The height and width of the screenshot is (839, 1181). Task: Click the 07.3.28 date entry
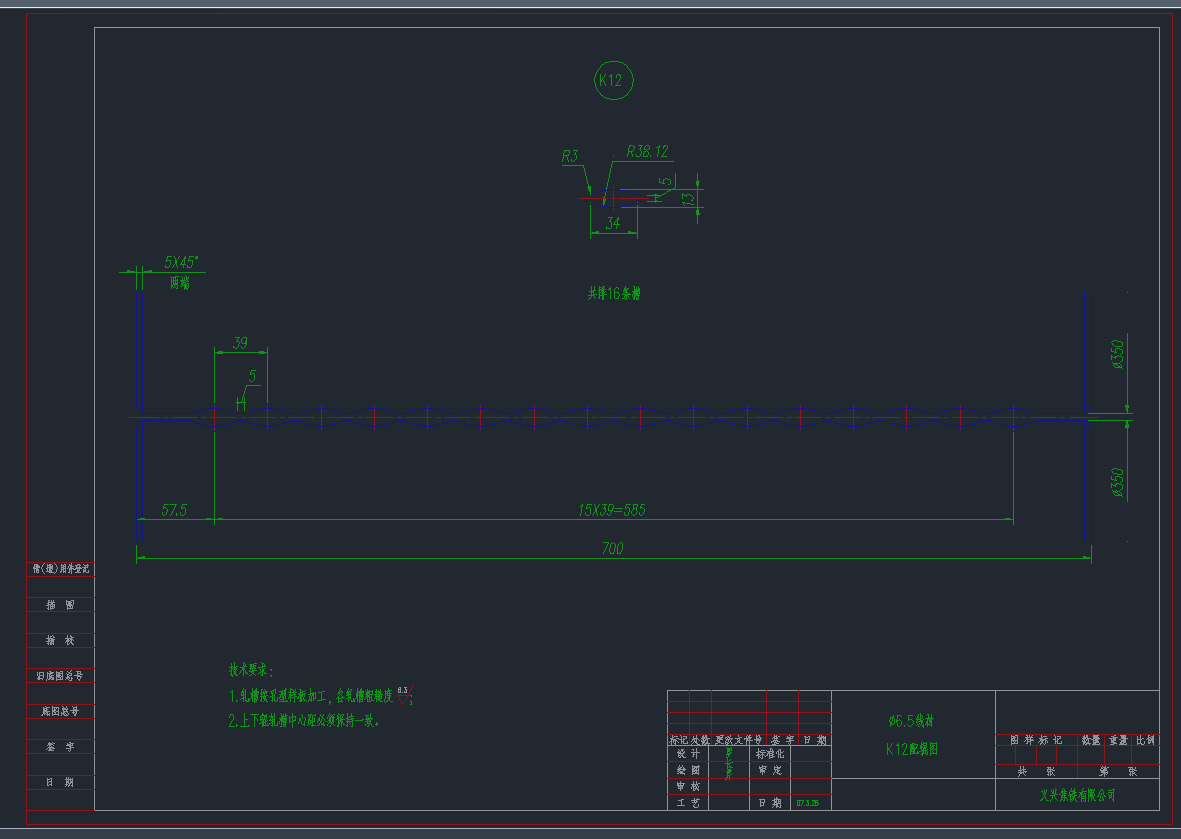click(807, 803)
